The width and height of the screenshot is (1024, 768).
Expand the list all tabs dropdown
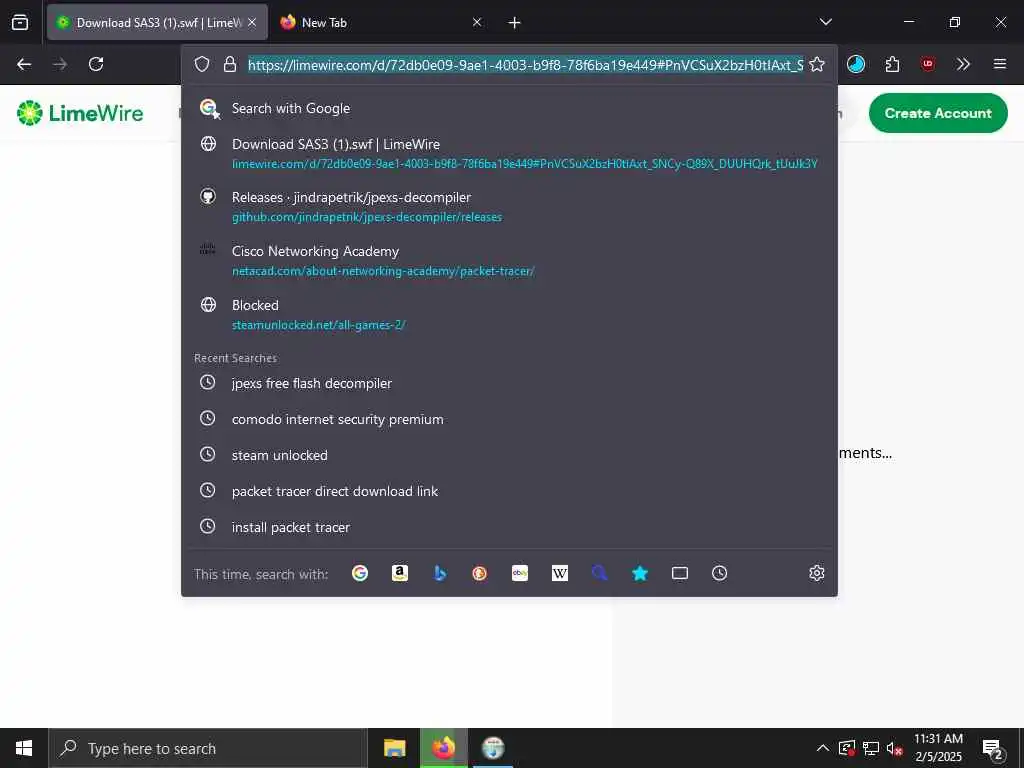[x=825, y=22]
